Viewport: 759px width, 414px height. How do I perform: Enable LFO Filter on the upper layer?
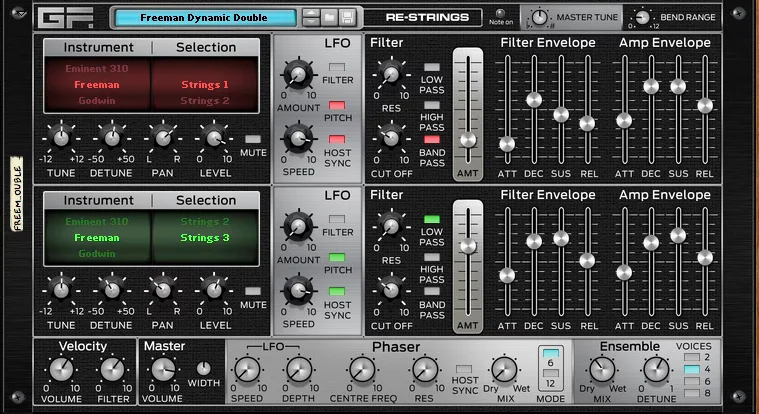[337, 67]
